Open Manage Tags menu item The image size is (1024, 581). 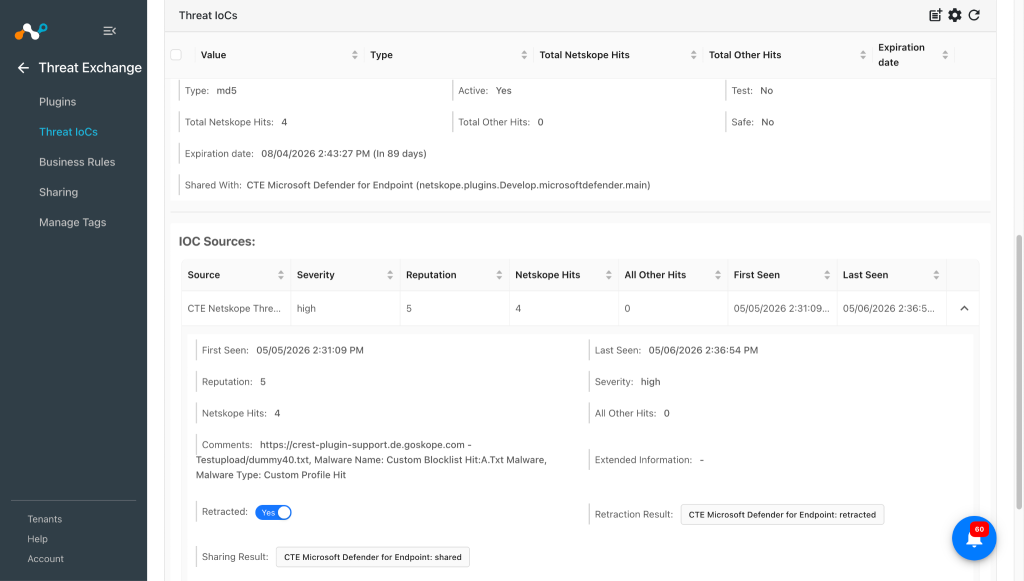(x=72, y=222)
